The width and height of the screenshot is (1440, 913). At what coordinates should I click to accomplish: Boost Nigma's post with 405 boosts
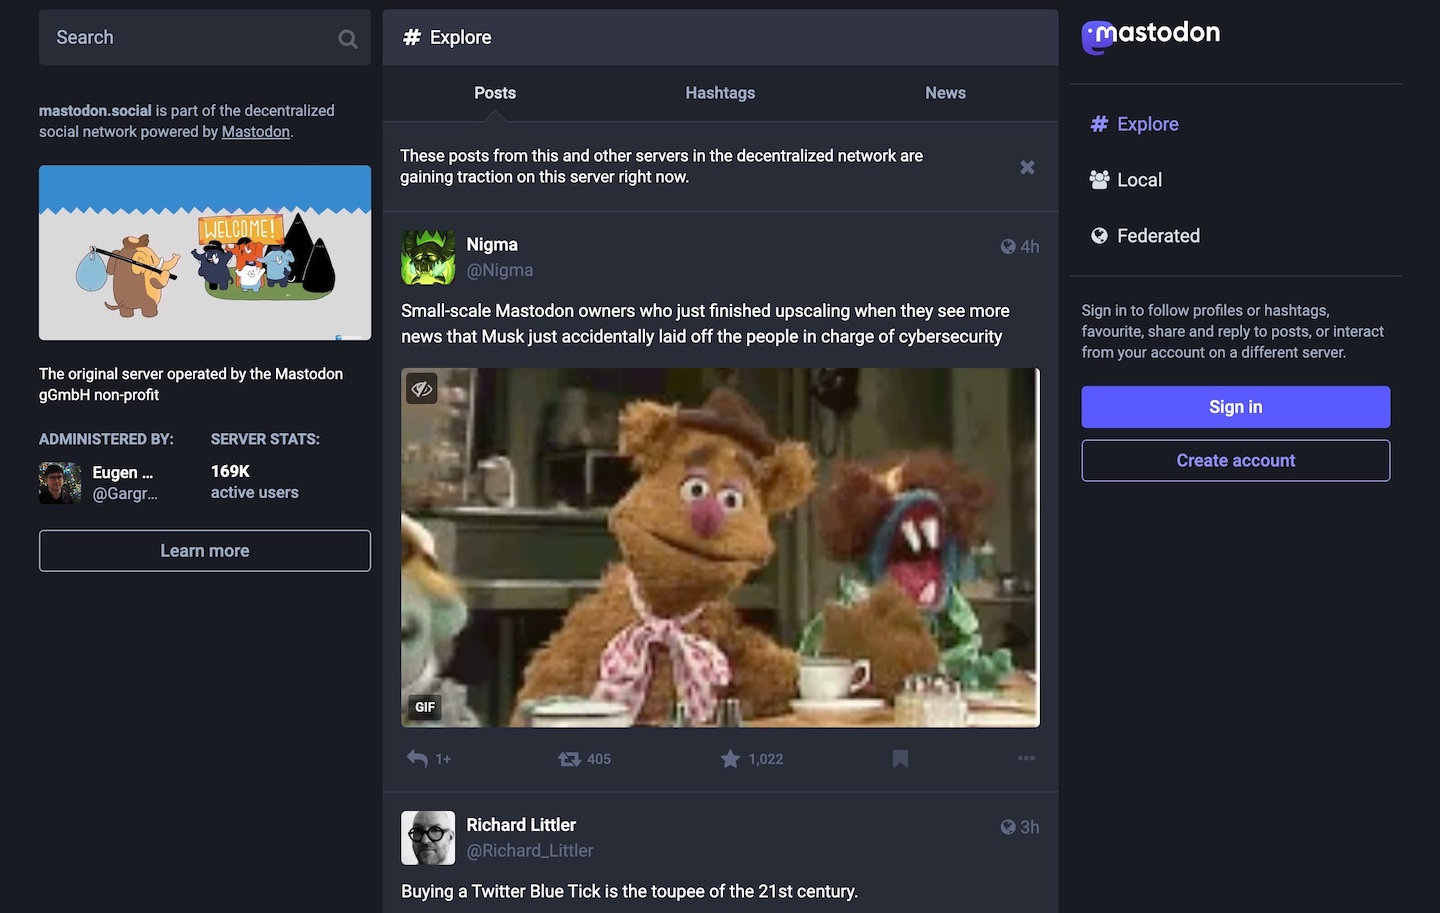(x=569, y=759)
